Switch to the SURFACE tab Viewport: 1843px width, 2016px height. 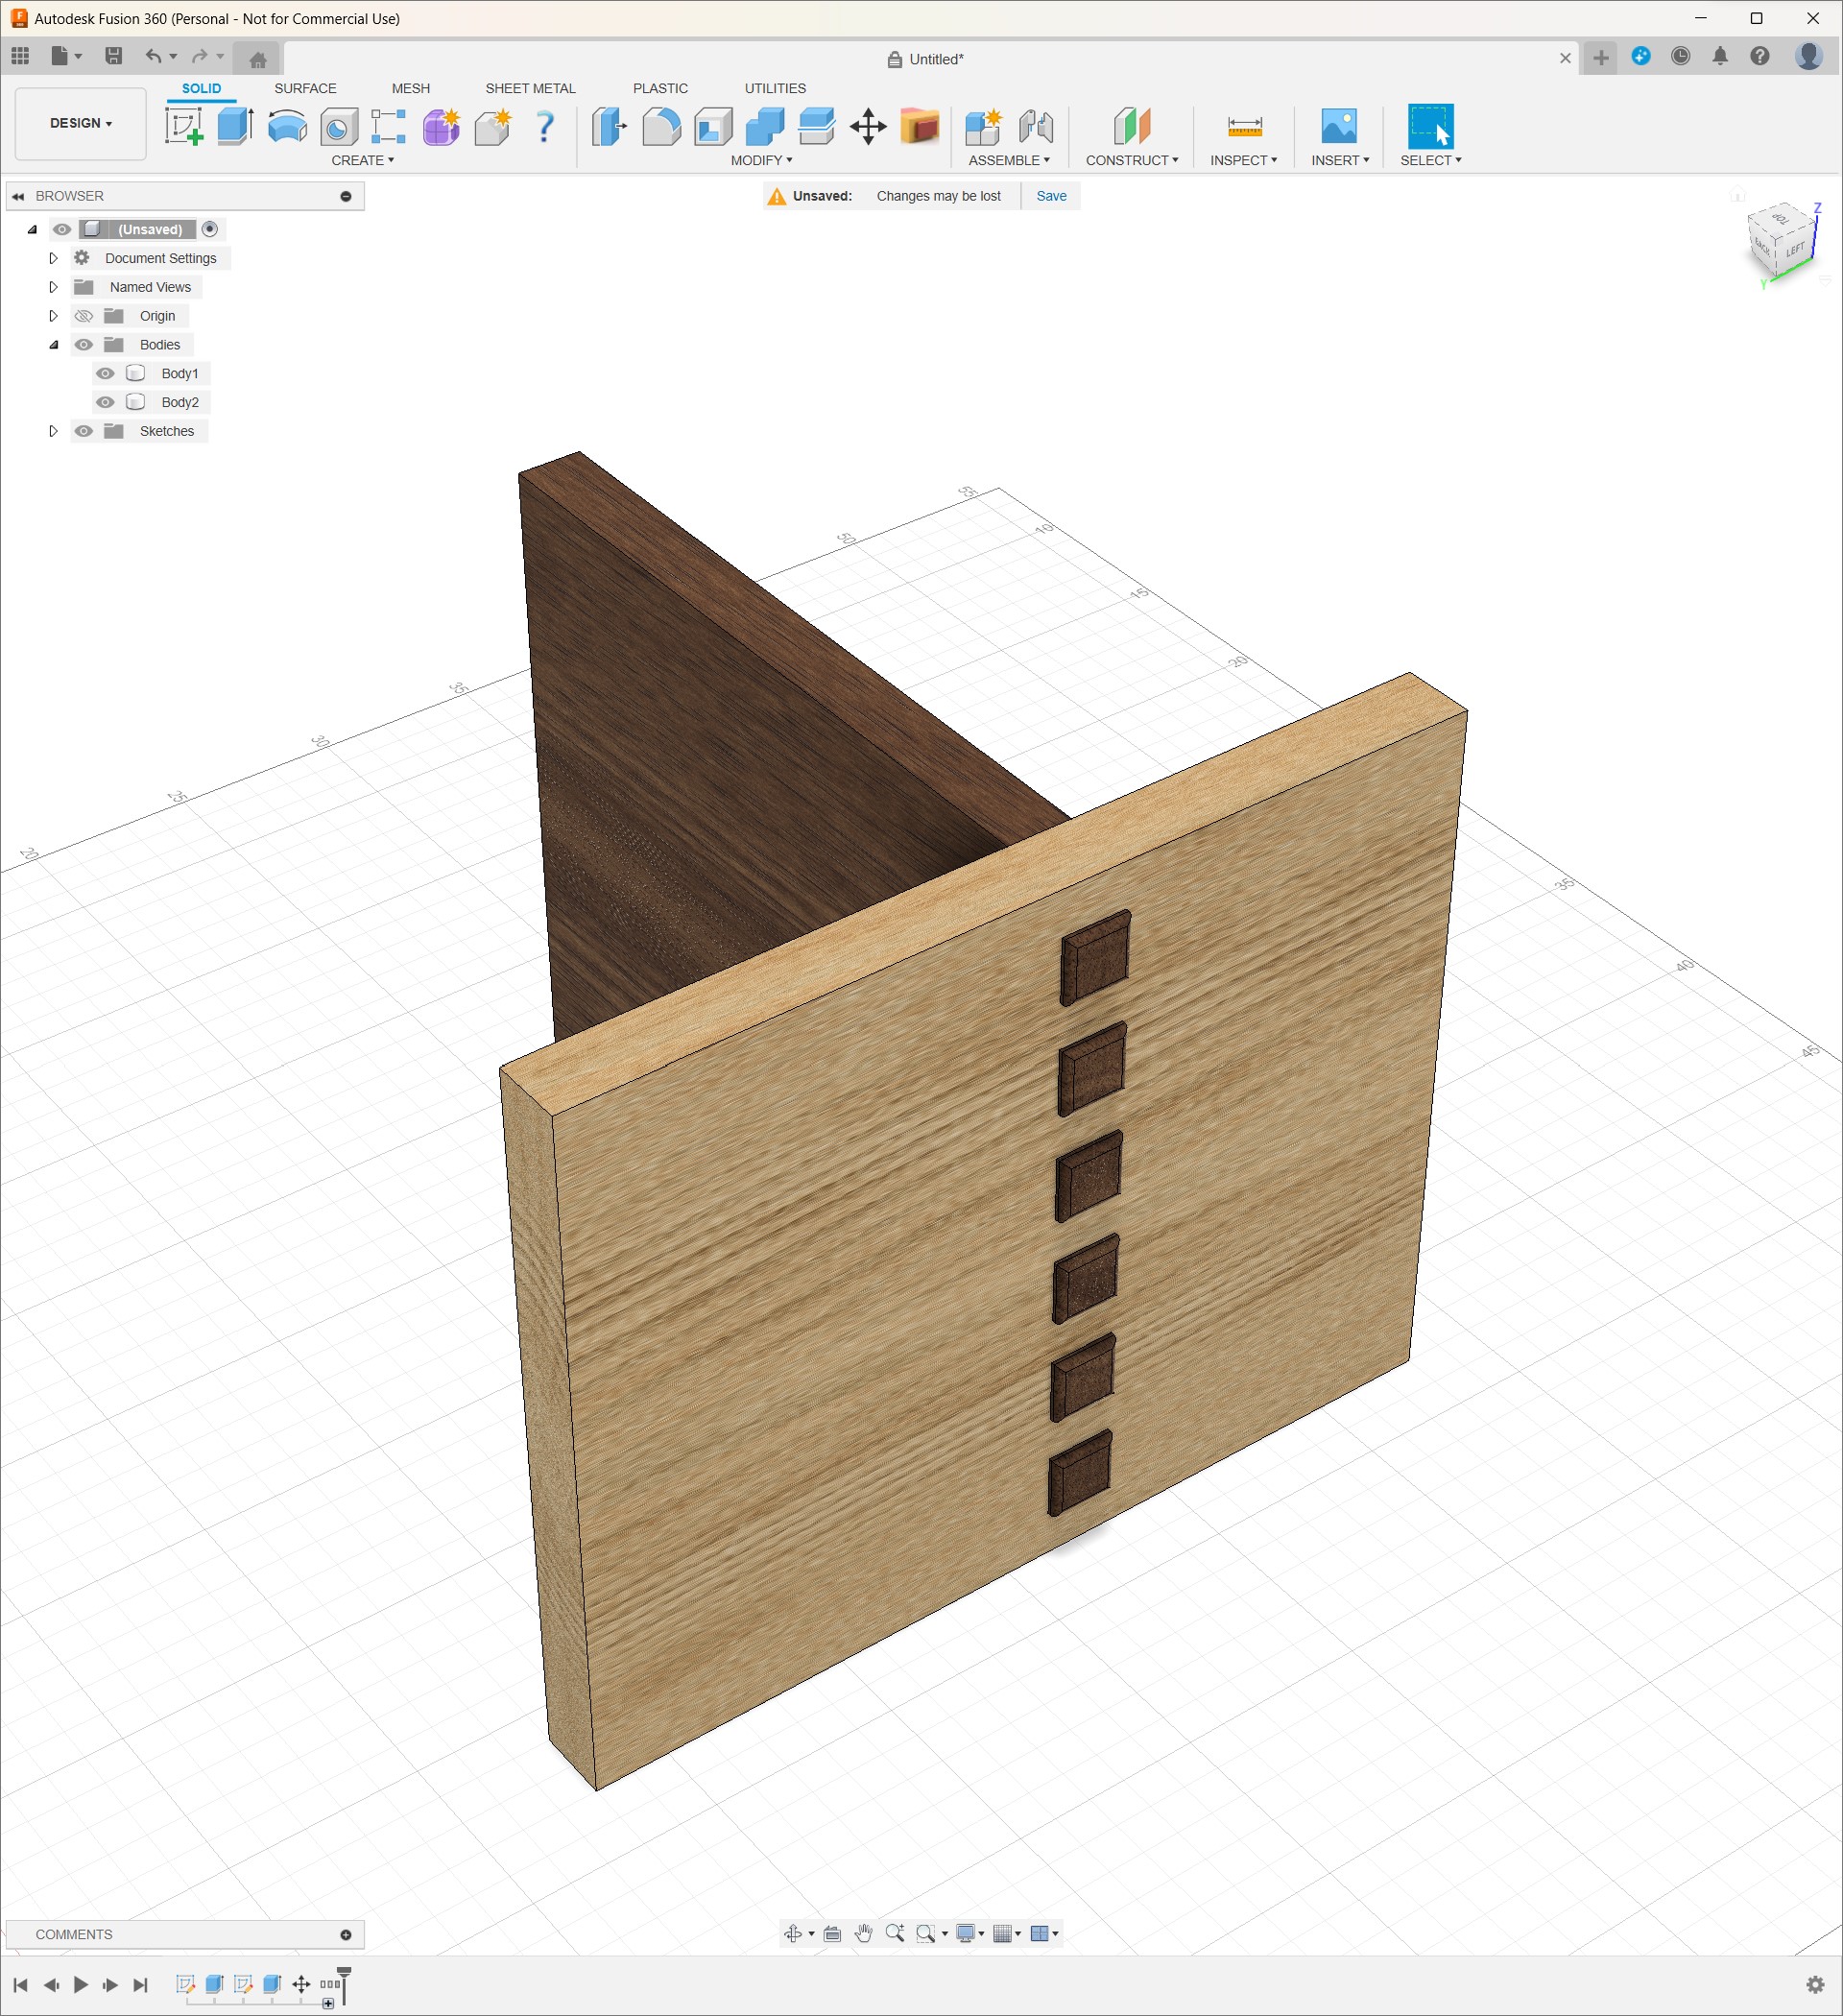tap(305, 88)
